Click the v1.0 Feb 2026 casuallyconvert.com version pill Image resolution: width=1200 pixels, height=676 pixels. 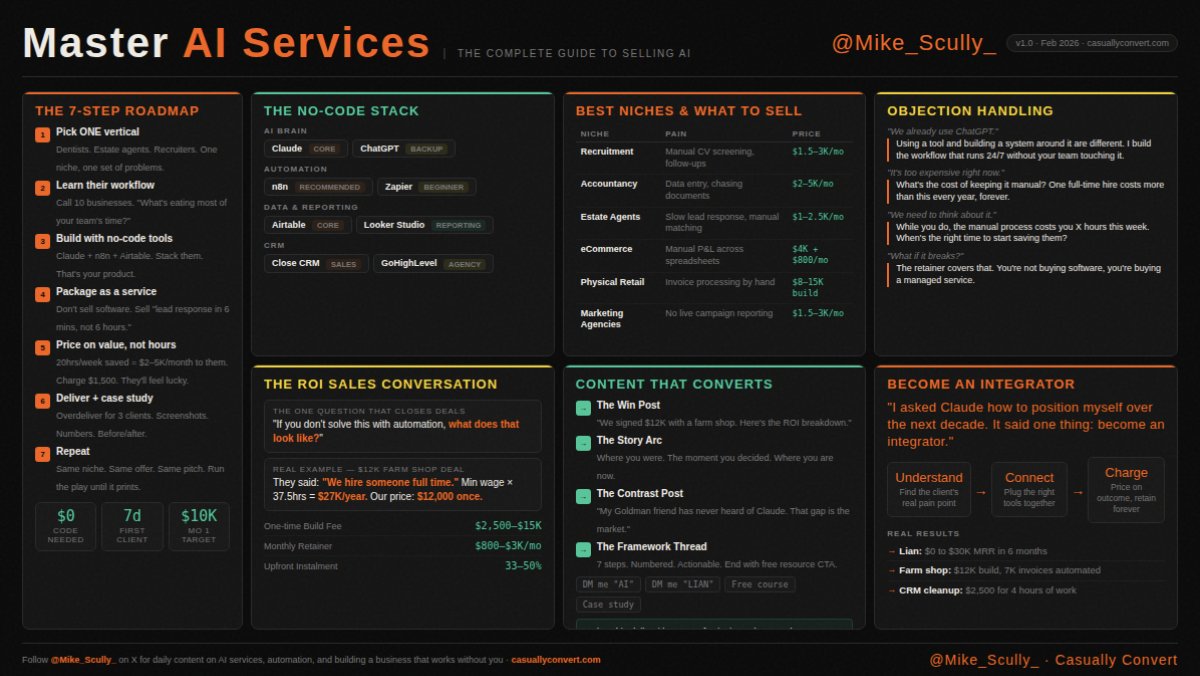coord(1092,43)
